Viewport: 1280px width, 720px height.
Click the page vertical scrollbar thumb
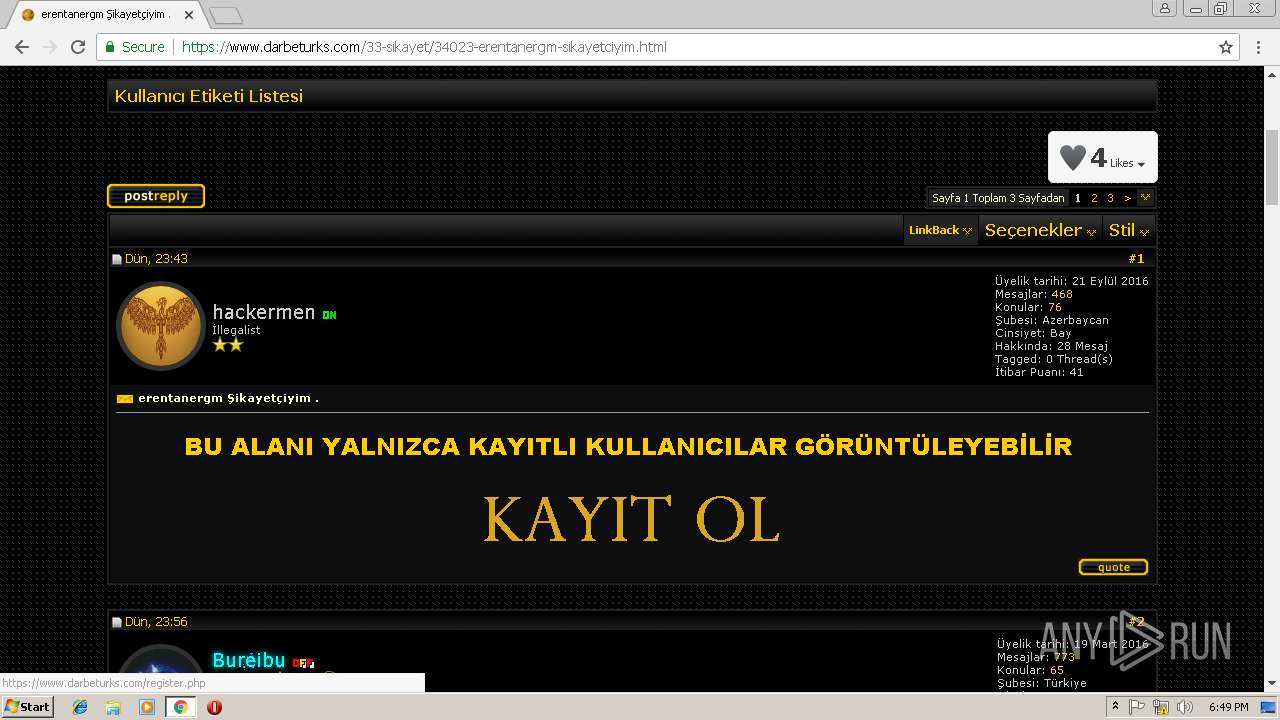click(x=1272, y=166)
